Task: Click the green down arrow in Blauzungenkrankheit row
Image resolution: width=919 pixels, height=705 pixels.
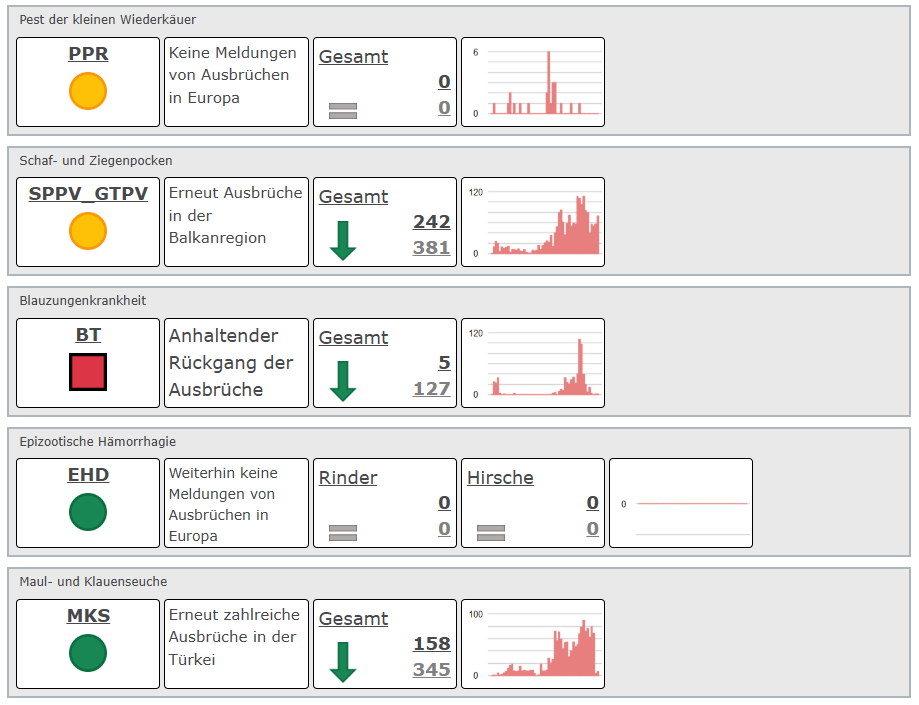Action: pos(343,381)
